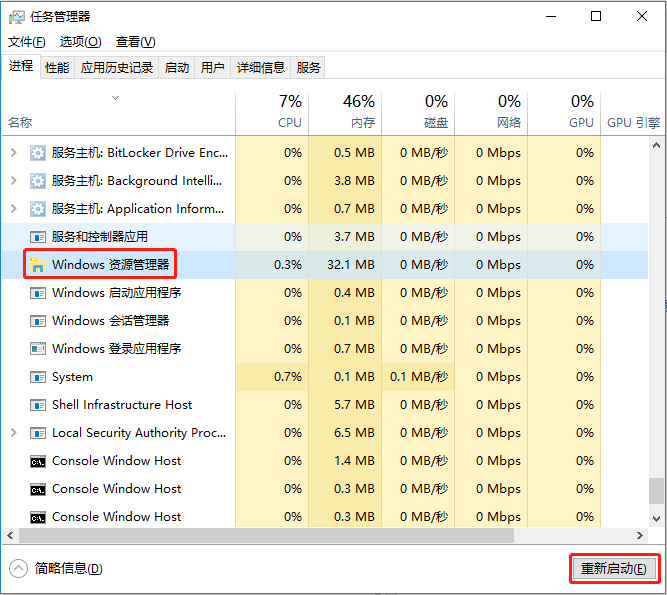Click the horizontal scrollbar right arrow

[640, 536]
